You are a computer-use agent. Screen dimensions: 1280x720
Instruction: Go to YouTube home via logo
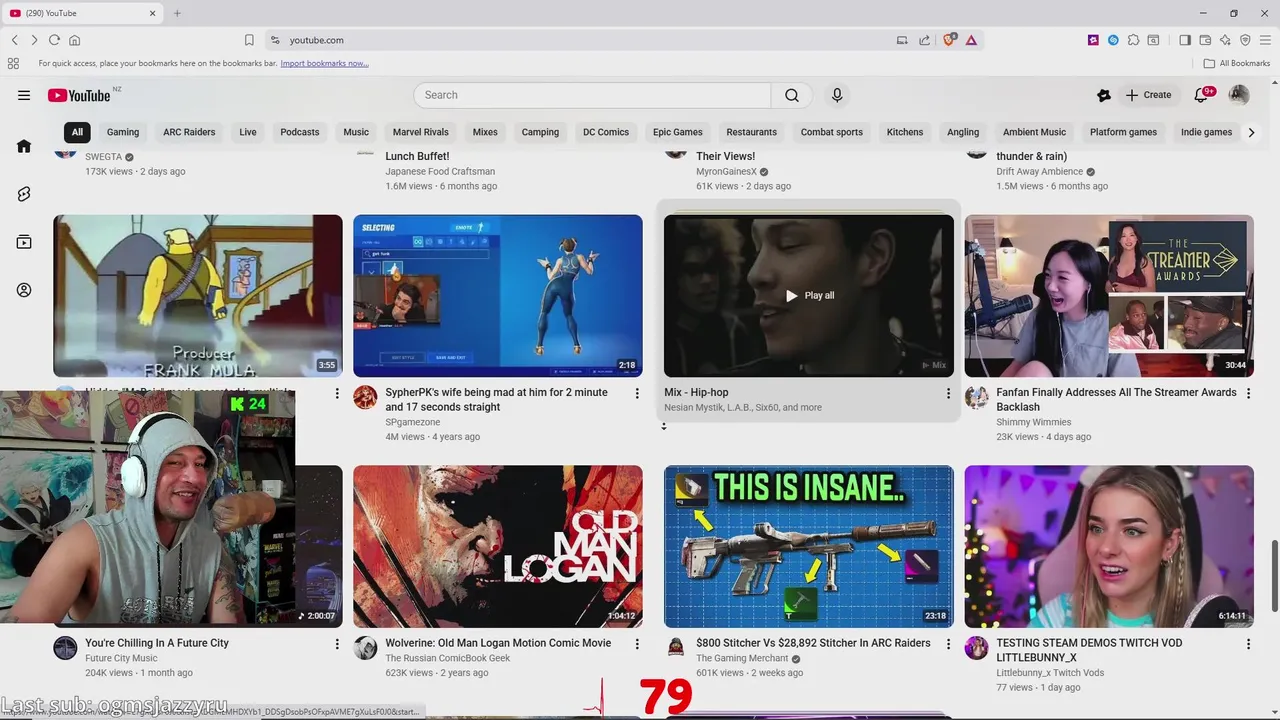pos(79,95)
